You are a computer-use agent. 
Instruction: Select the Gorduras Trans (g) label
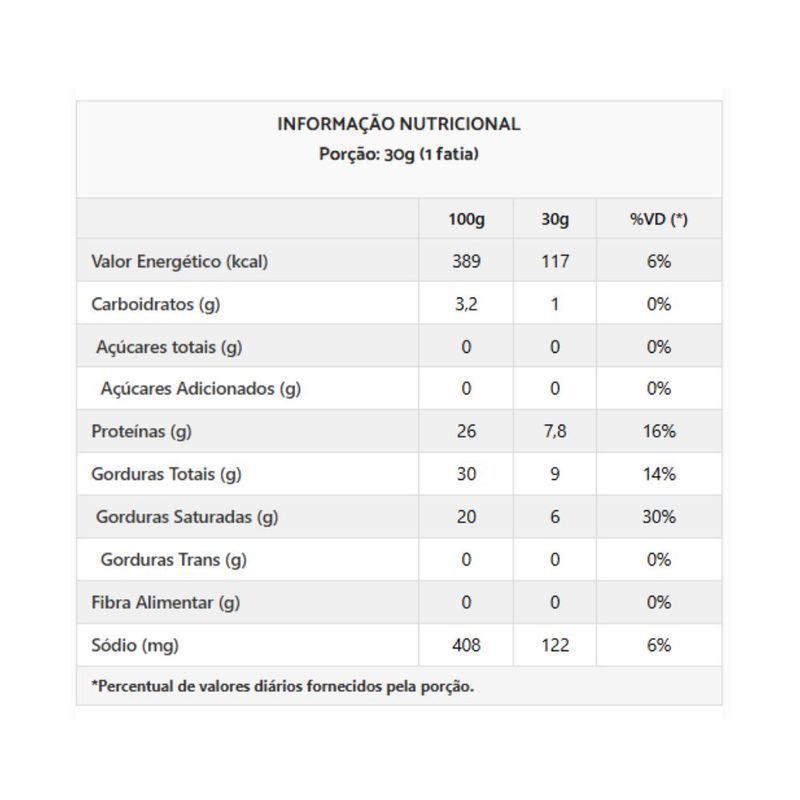pos(173,560)
